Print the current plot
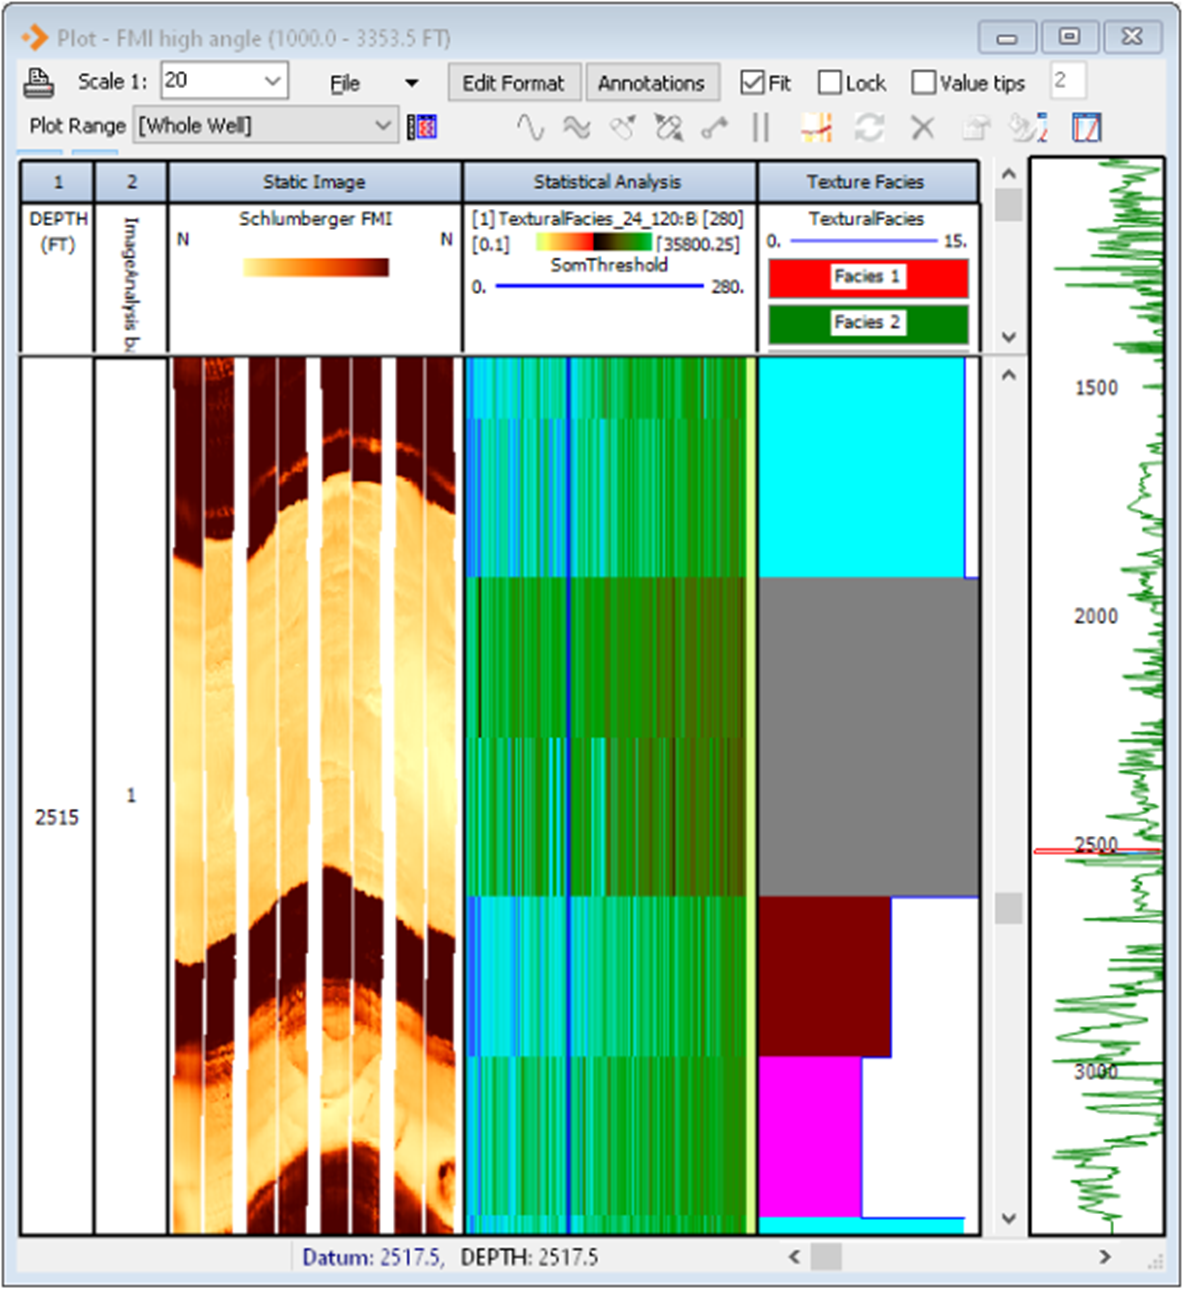1183x1291 pixels. [x=39, y=82]
